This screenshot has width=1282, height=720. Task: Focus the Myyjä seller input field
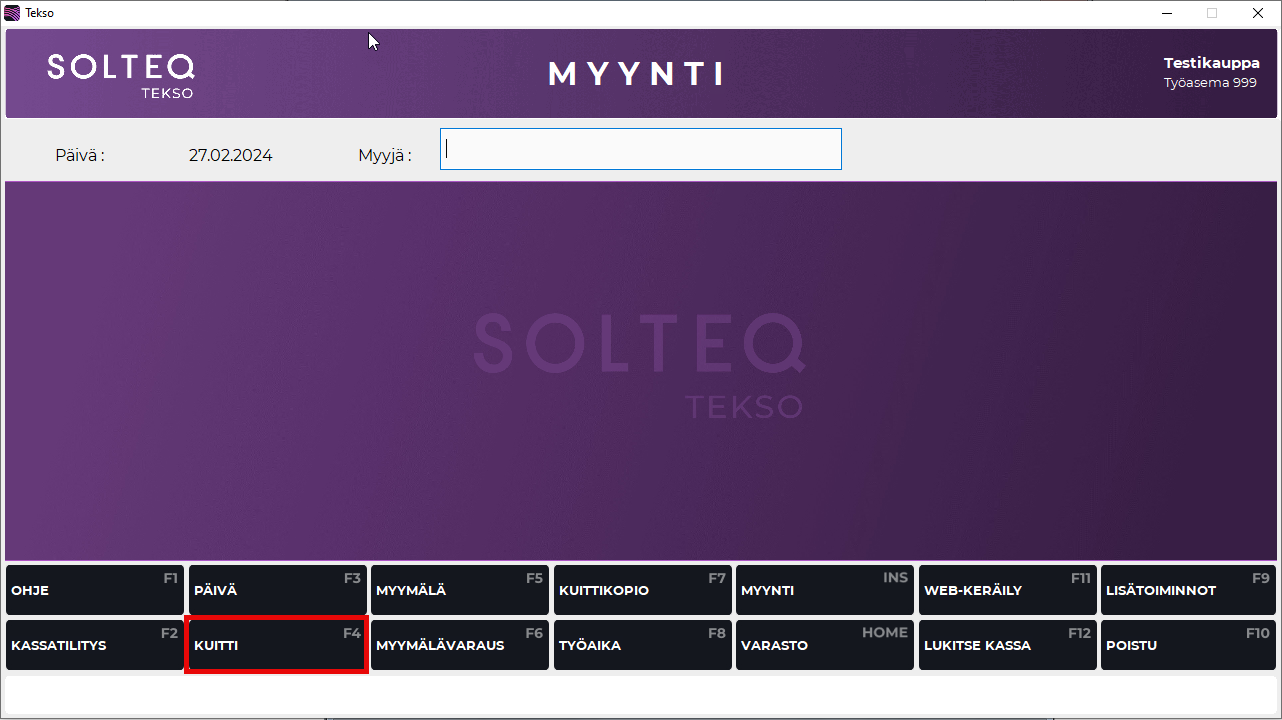pos(640,149)
